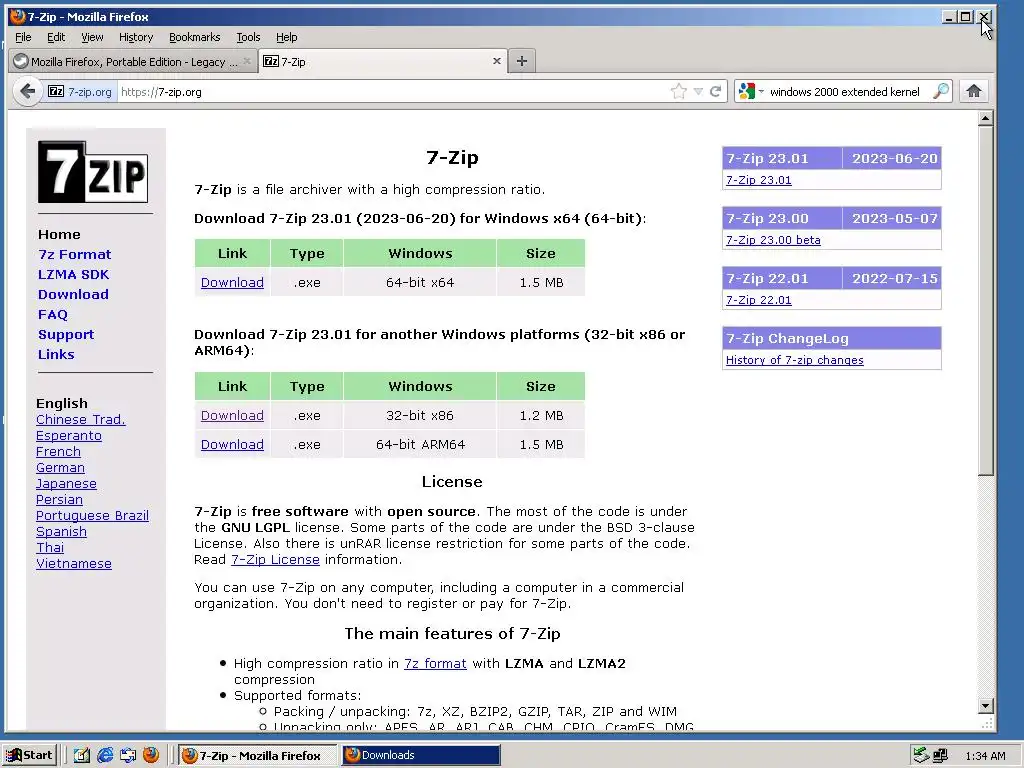Screen dimensions: 1024x768
Task: Open the Support sidebar link
Action: pos(66,335)
